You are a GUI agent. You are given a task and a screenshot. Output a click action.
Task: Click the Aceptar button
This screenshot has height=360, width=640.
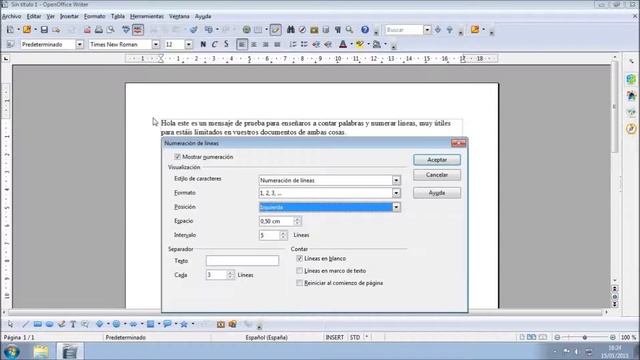pos(437,160)
